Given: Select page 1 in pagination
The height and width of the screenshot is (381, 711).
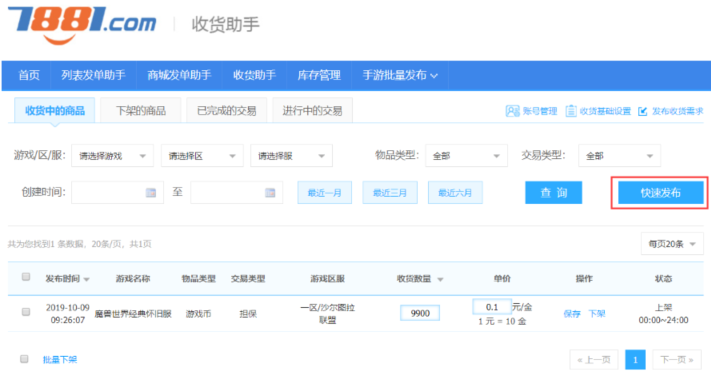Looking at the screenshot, I should click(635, 360).
